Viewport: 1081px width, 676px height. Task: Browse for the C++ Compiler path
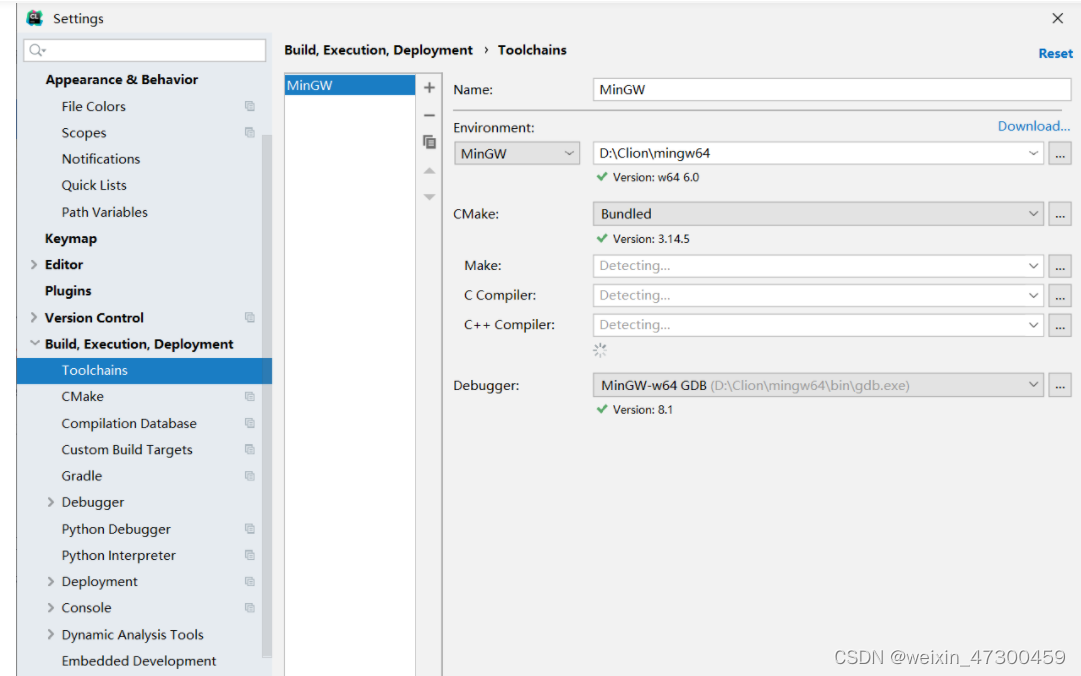(1060, 325)
